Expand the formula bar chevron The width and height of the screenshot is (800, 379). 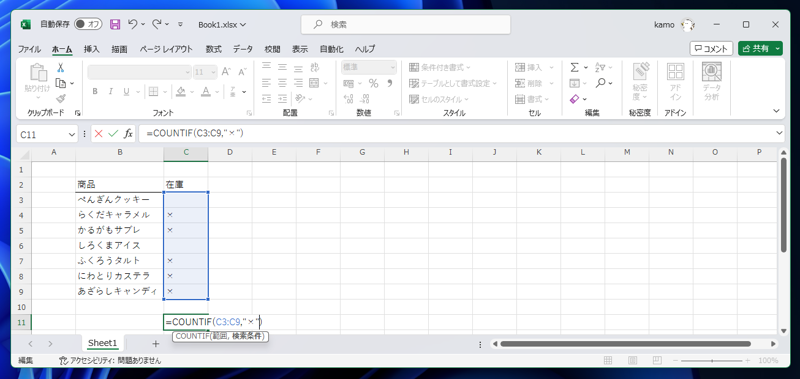point(779,133)
